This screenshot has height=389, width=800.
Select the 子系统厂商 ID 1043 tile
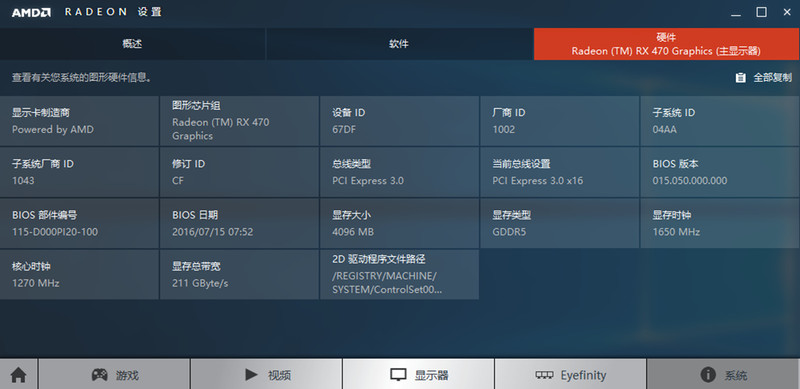(79, 172)
